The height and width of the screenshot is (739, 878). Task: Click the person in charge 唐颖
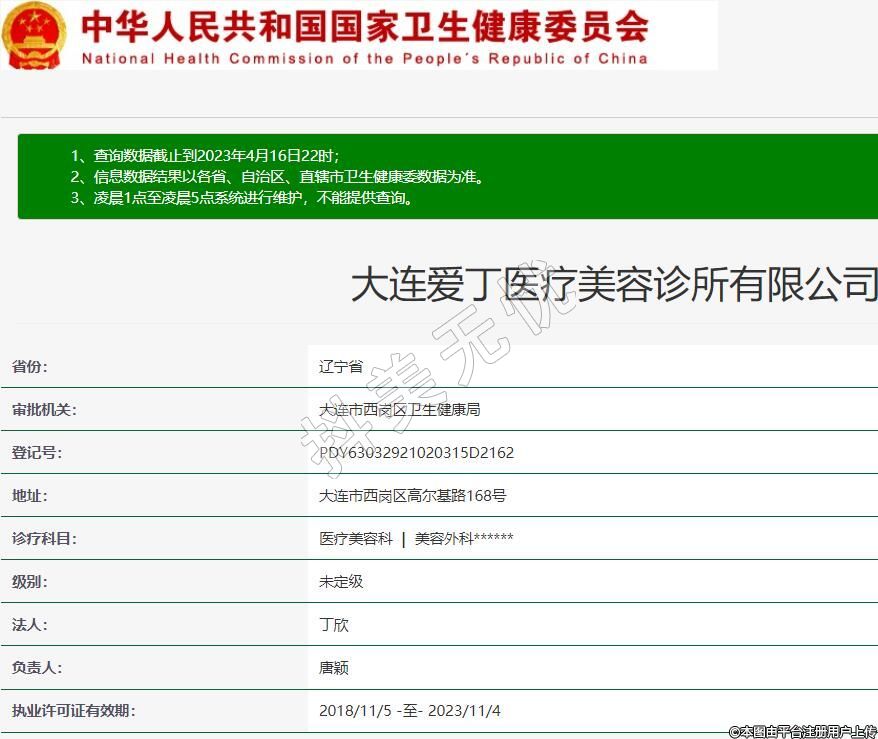[x=334, y=668]
